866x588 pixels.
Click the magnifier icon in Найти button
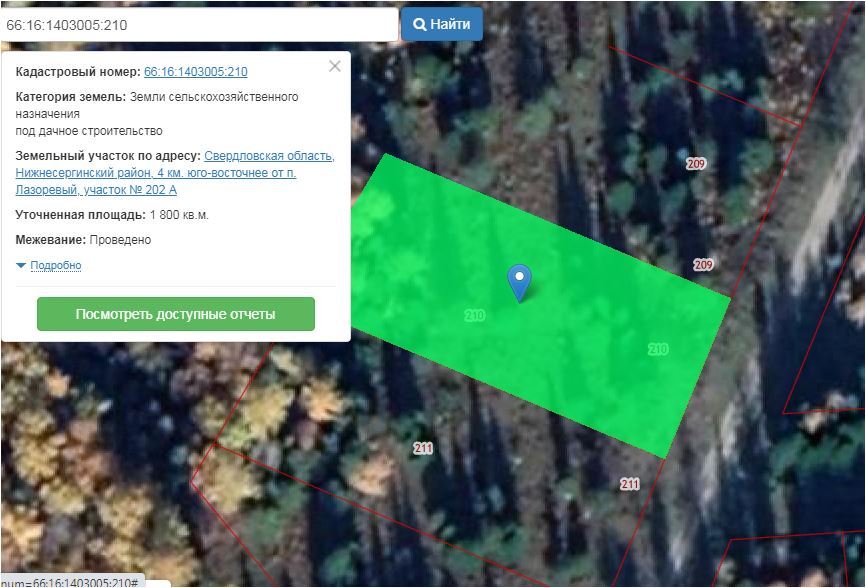[x=420, y=25]
